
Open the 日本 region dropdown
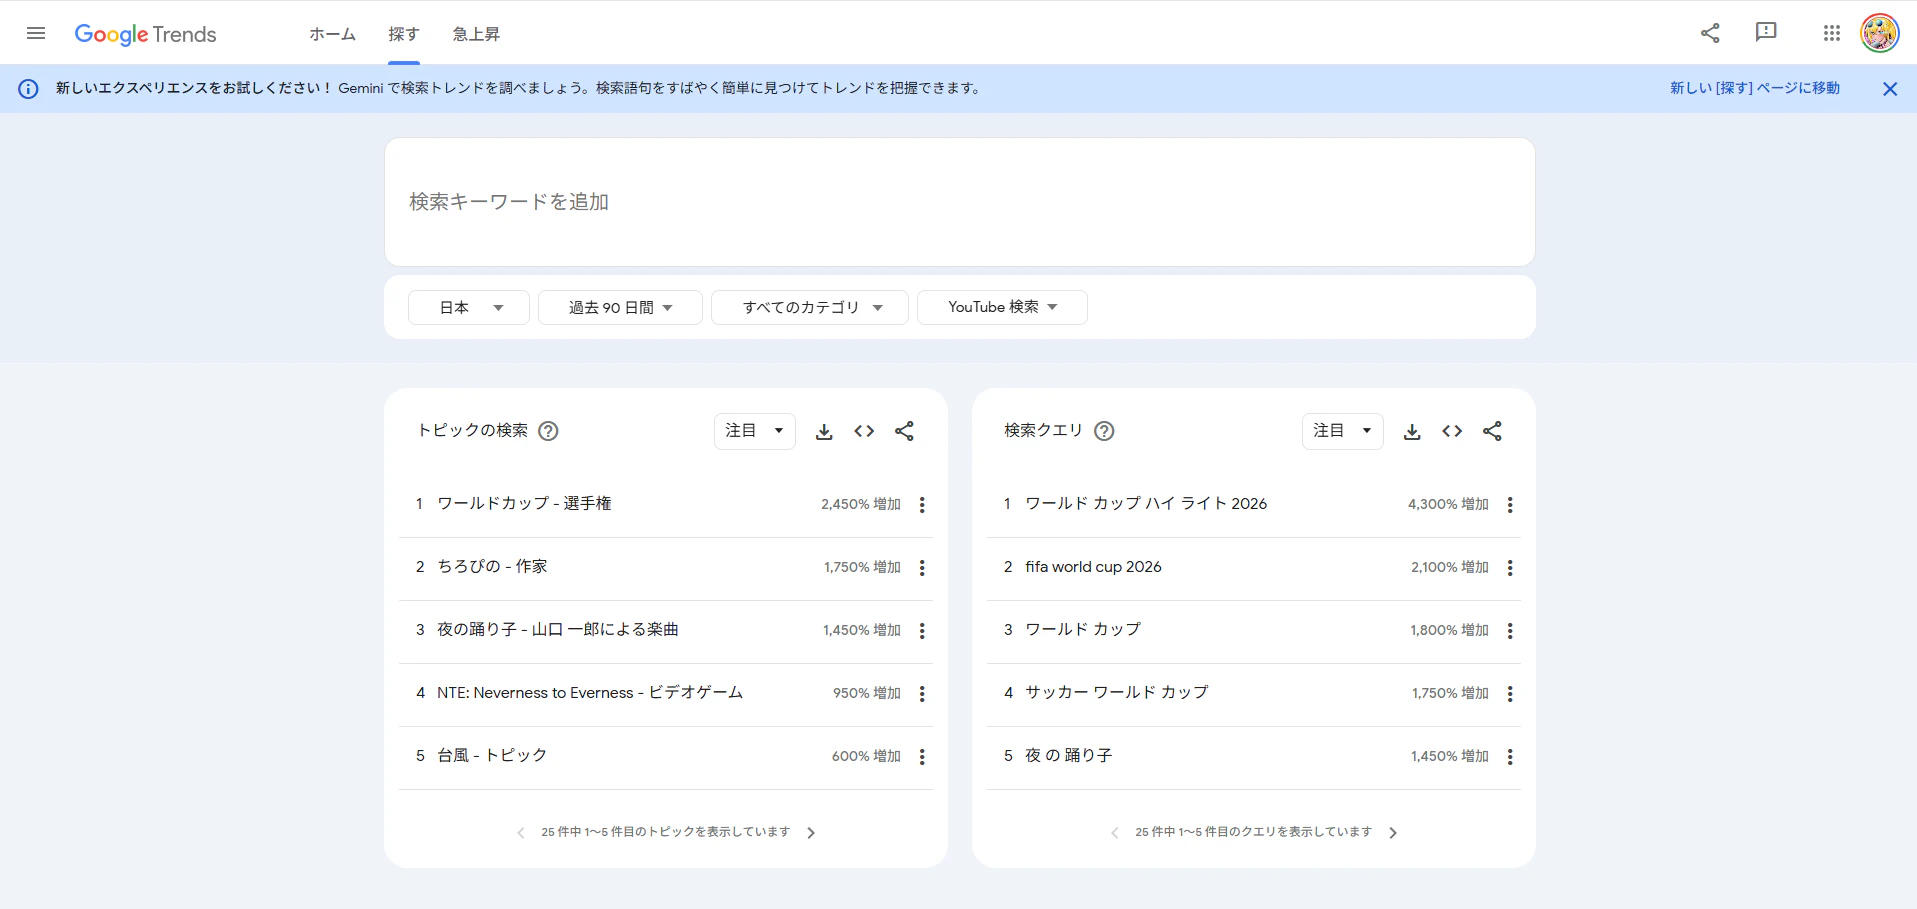(469, 307)
